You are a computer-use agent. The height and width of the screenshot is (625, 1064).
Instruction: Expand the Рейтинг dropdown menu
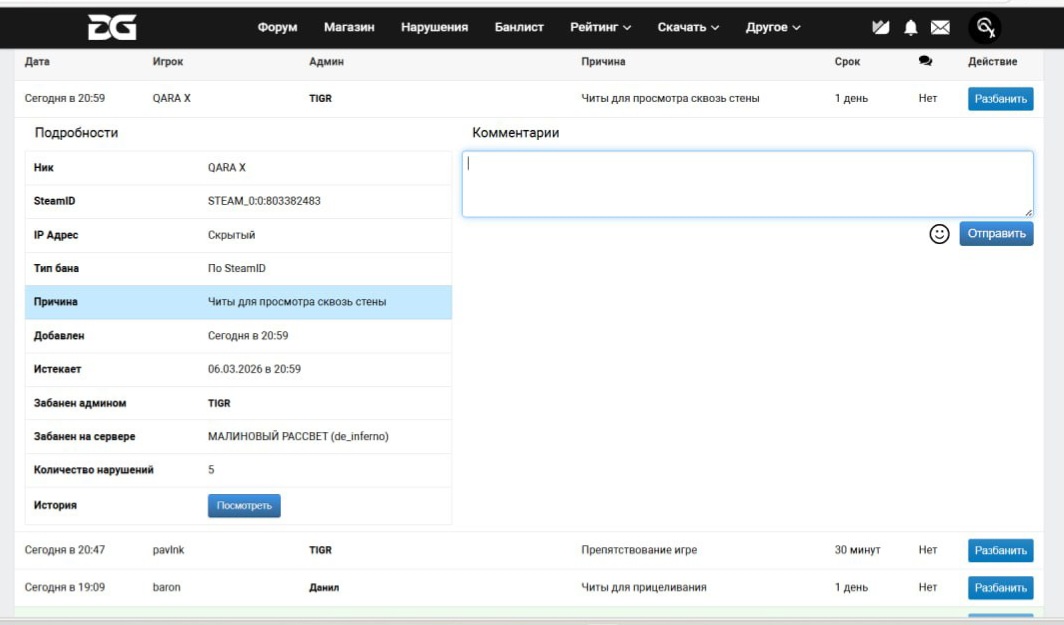[600, 28]
